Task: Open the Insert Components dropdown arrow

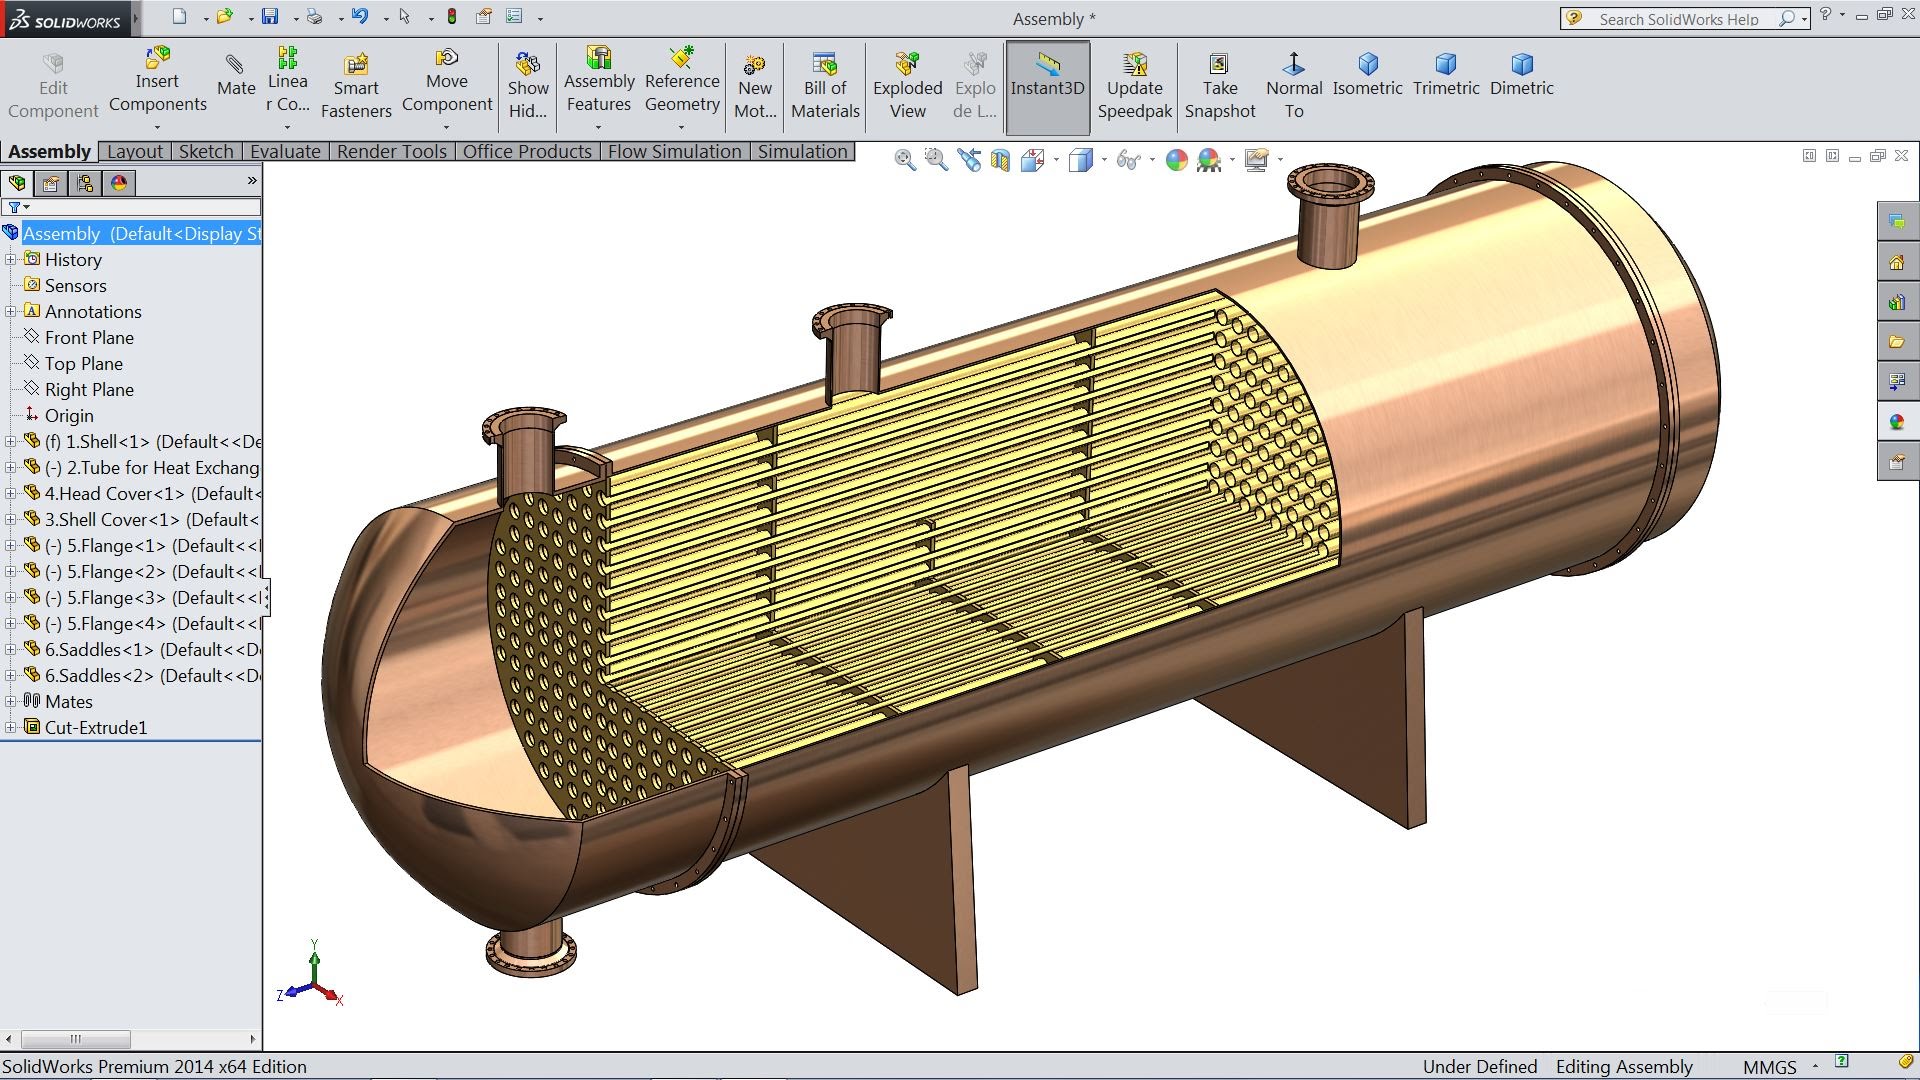Action: (157, 128)
